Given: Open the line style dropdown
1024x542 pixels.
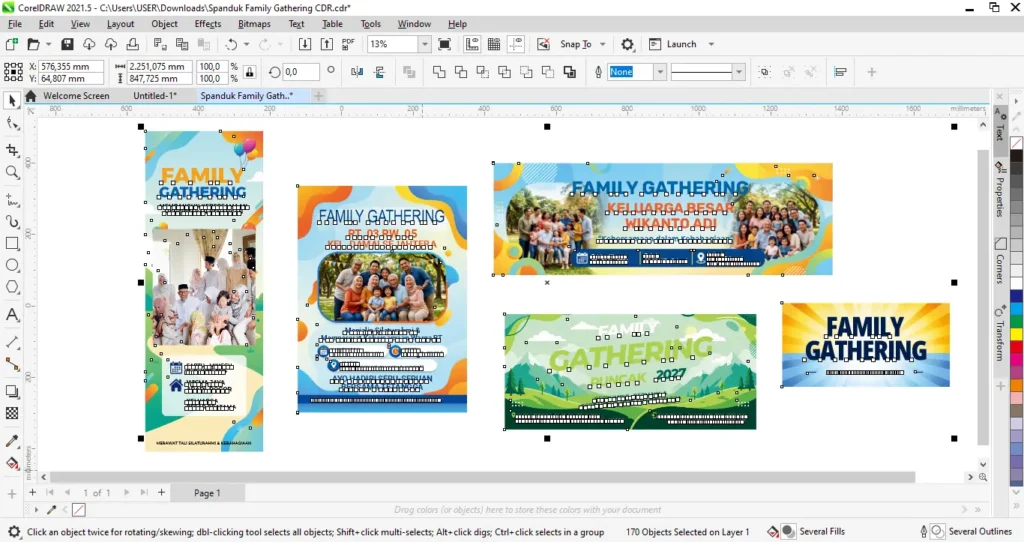Looking at the screenshot, I should coord(739,72).
